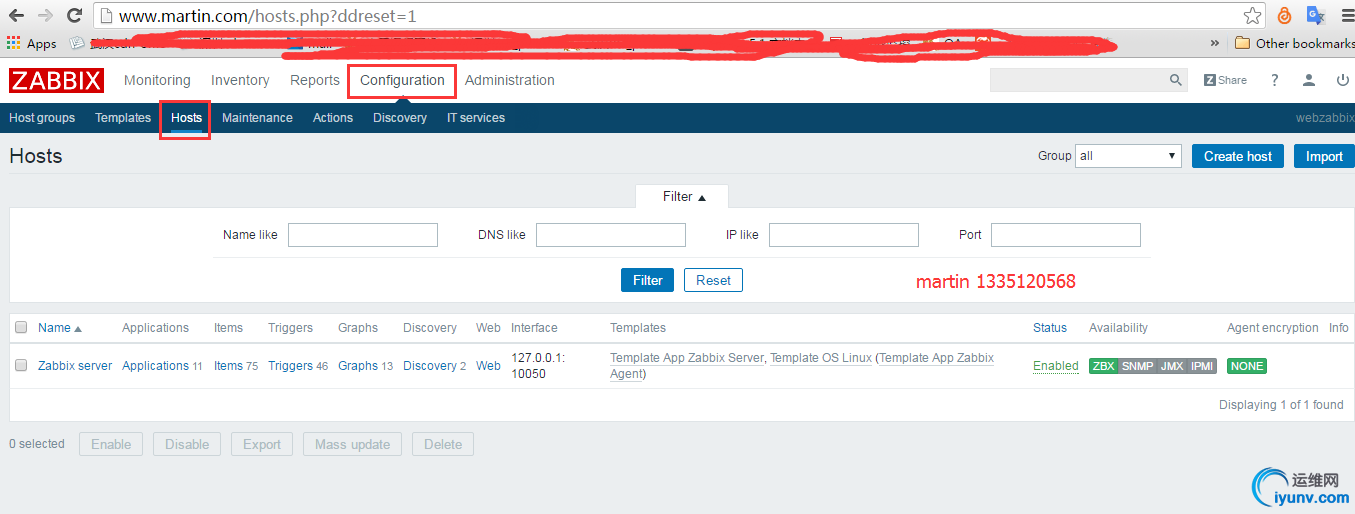Sort hosts by the Status column header
This screenshot has height=514, width=1355.
tap(1050, 328)
